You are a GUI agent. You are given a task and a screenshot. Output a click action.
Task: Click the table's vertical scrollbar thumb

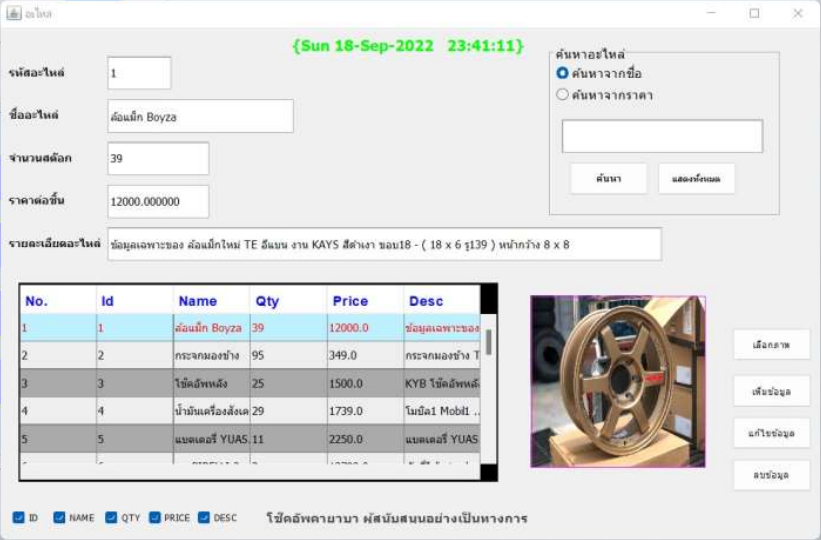489,342
